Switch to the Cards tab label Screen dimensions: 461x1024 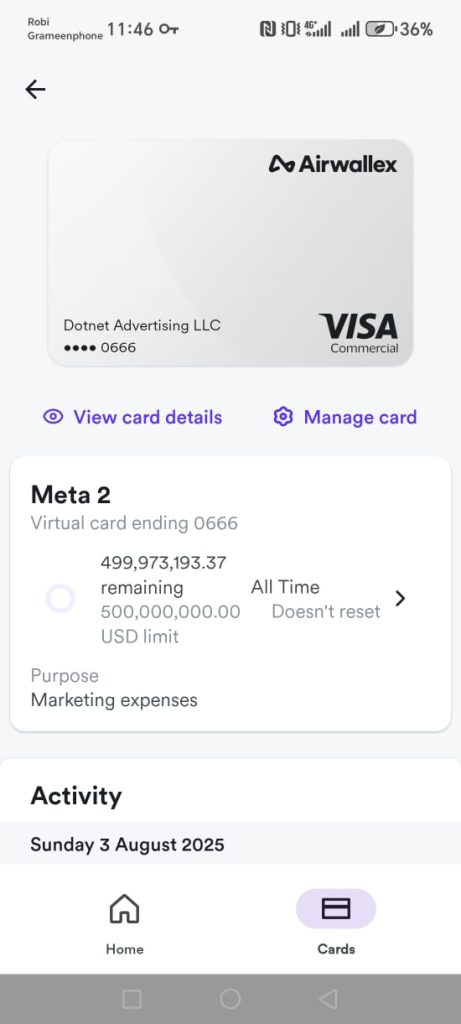[336, 949]
